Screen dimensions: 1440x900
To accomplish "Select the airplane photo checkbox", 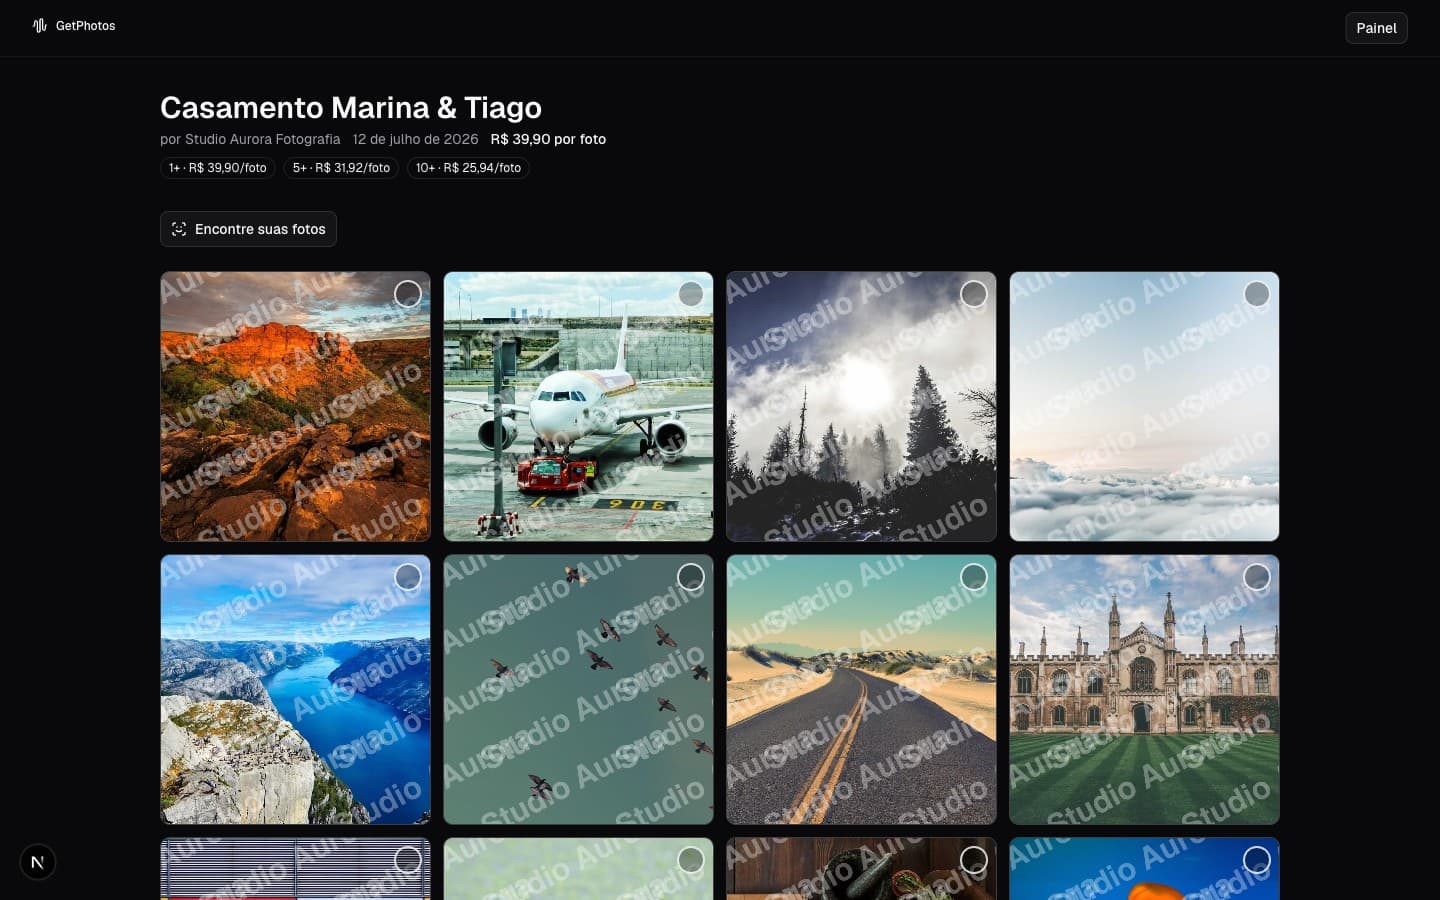I will point(691,294).
